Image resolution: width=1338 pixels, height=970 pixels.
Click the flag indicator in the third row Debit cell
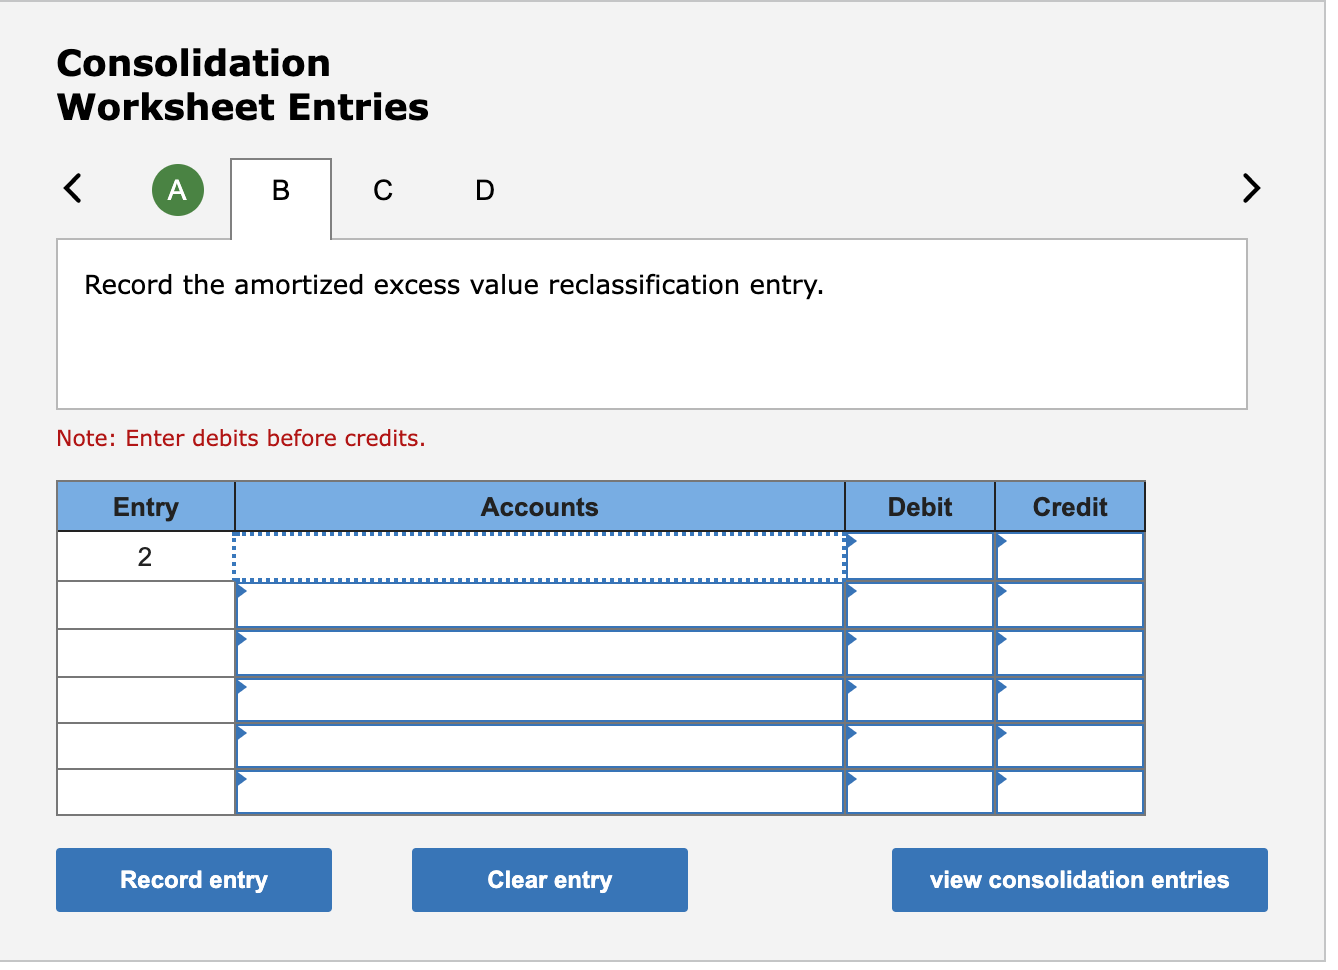click(x=851, y=640)
